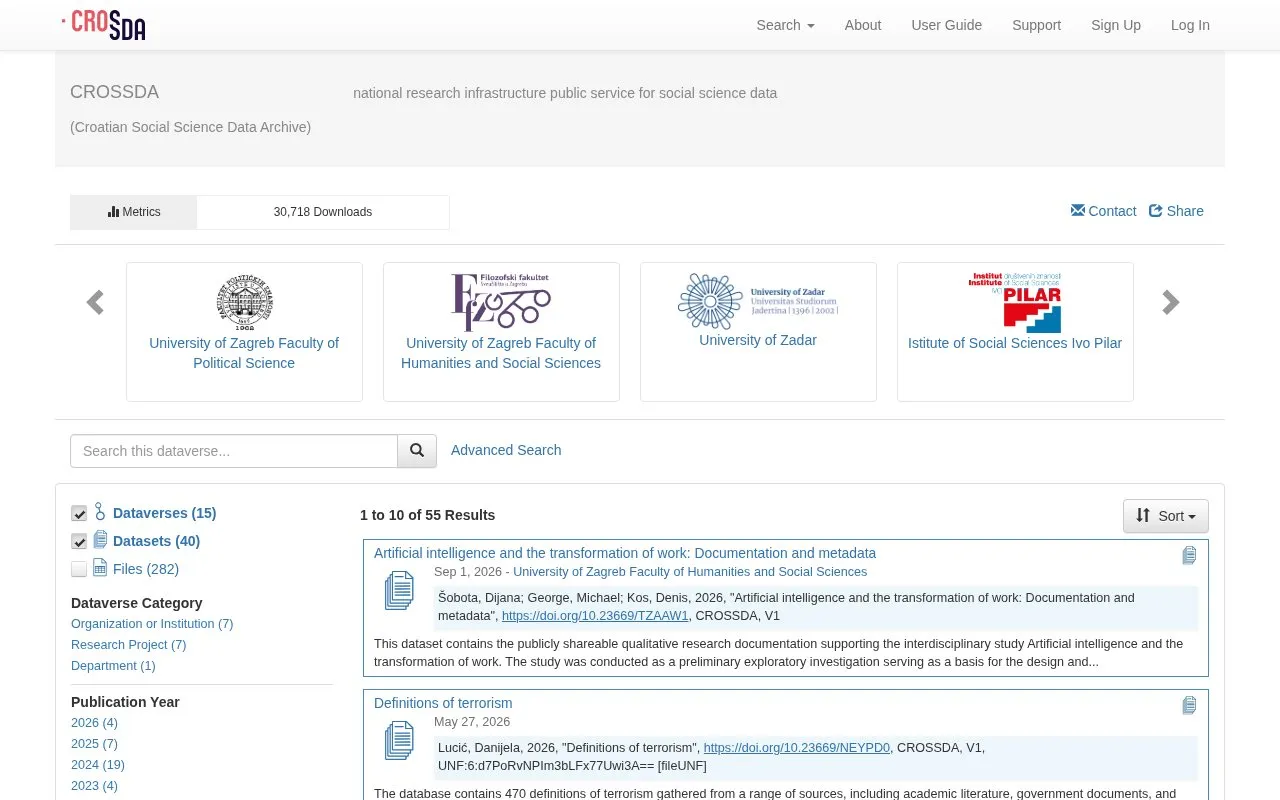The image size is (1280, 800).
Task: Filter by publication year 2026
Action: [94, 723]
